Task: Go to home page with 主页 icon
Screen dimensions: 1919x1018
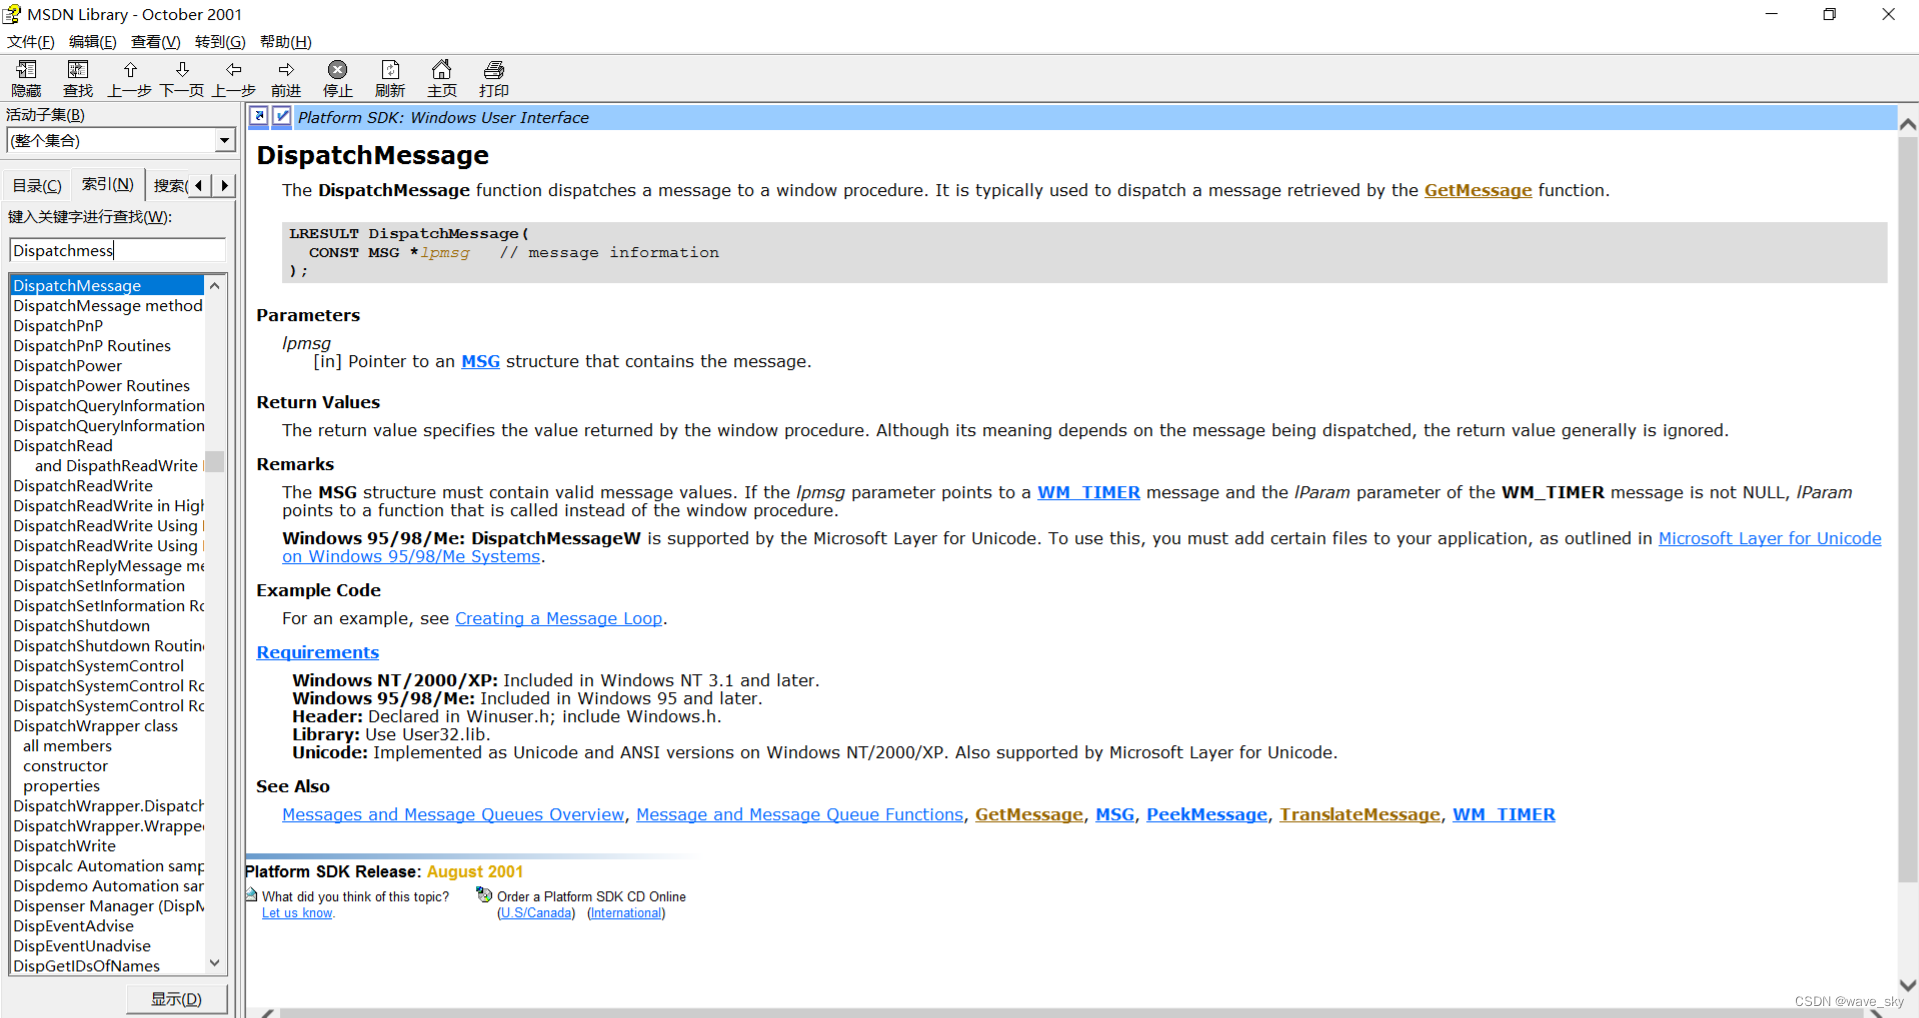Action: 441,78
